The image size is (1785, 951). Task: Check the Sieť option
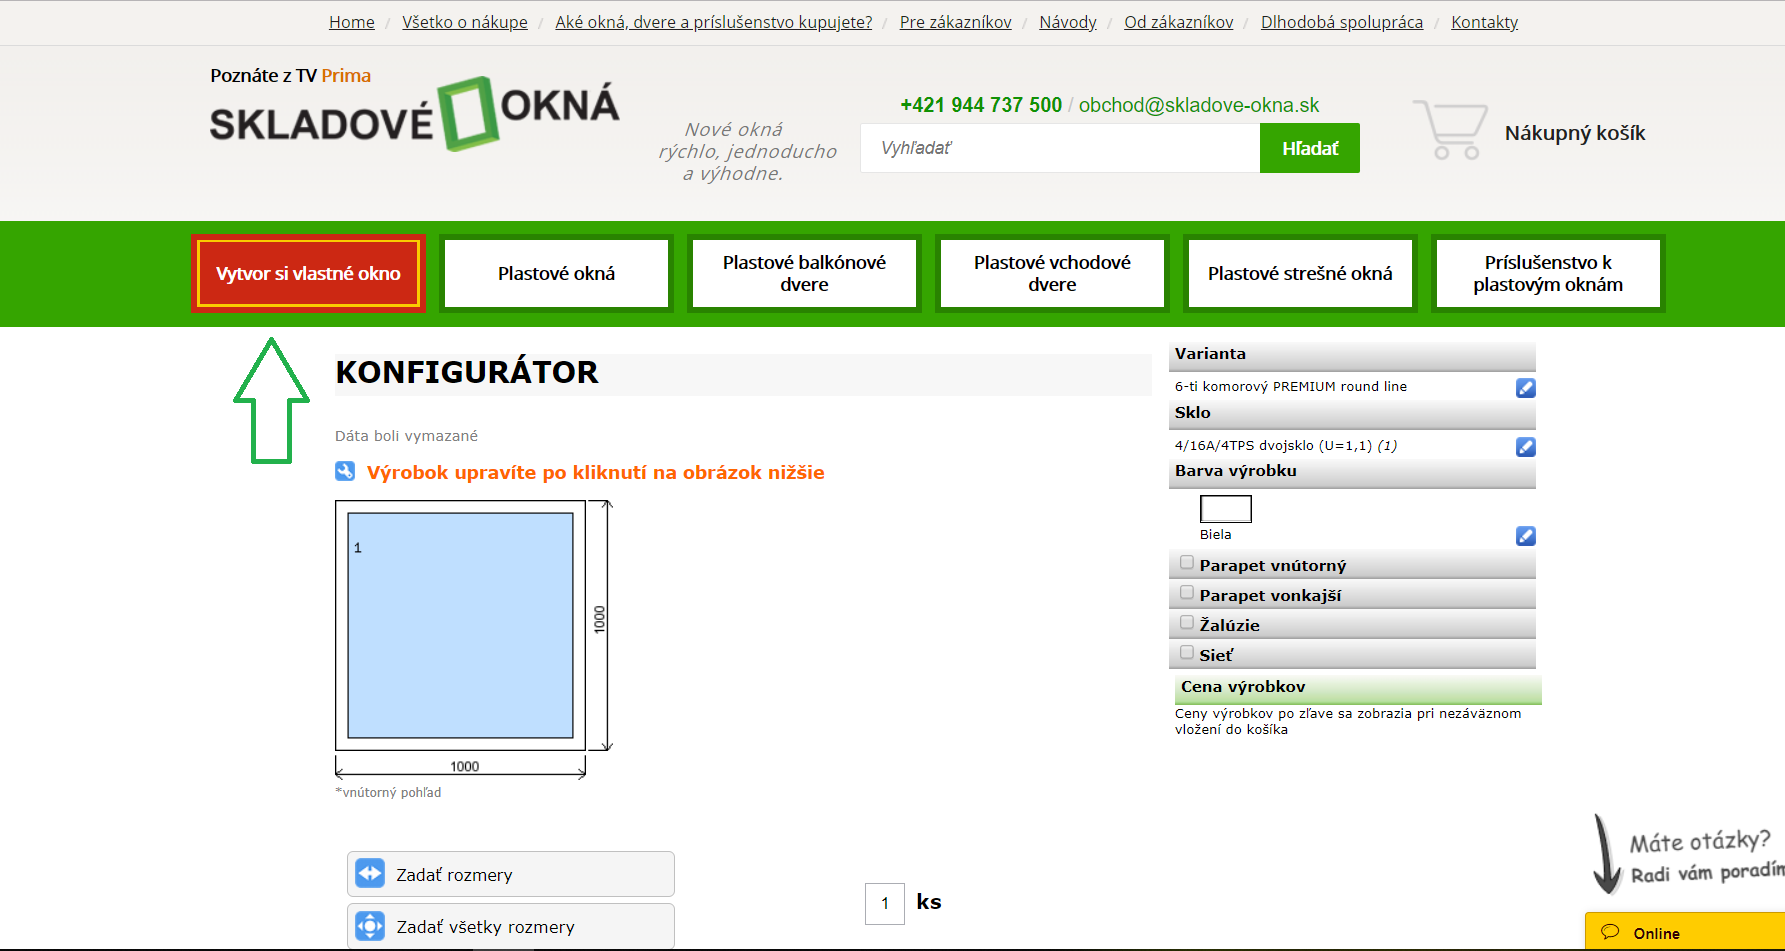point(1187,653)
